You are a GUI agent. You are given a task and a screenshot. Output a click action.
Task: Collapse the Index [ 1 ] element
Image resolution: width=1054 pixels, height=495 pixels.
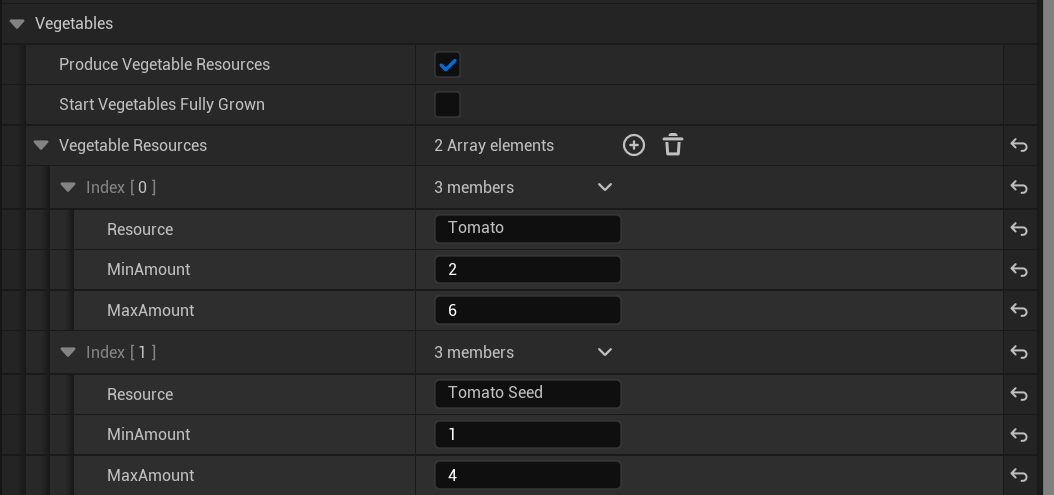coord(68,352)
